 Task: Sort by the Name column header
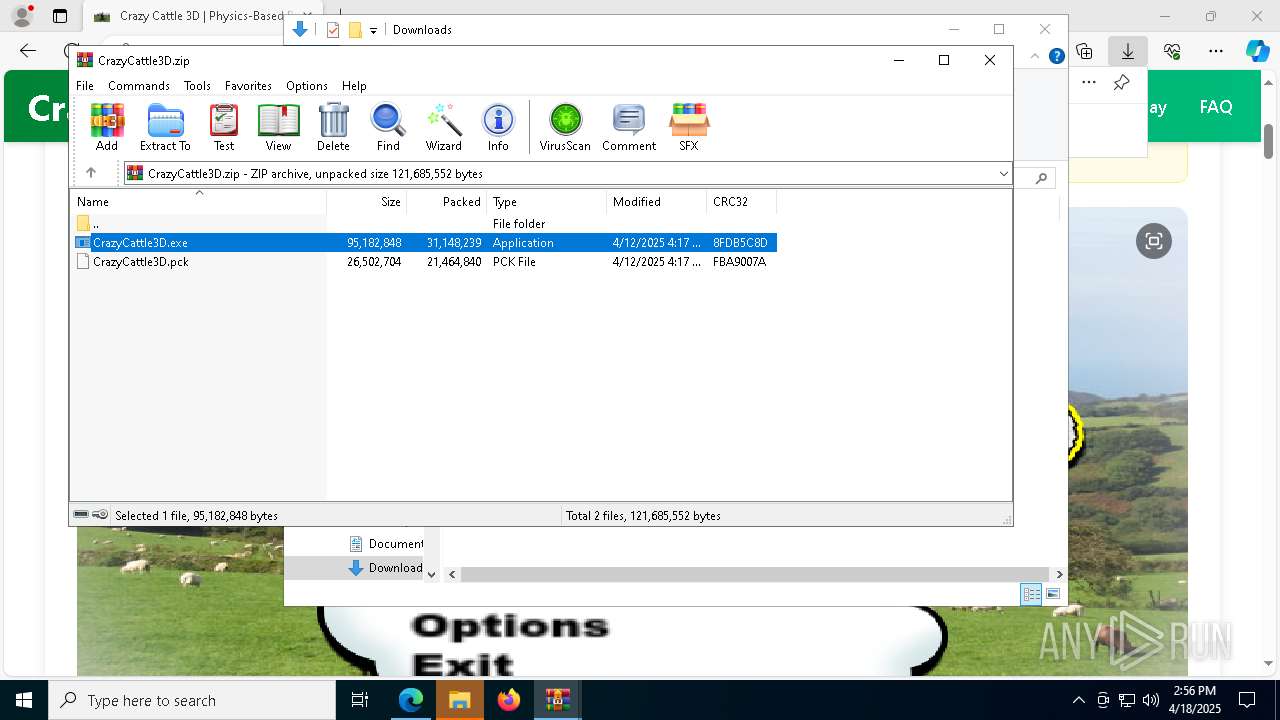point(199,201)
